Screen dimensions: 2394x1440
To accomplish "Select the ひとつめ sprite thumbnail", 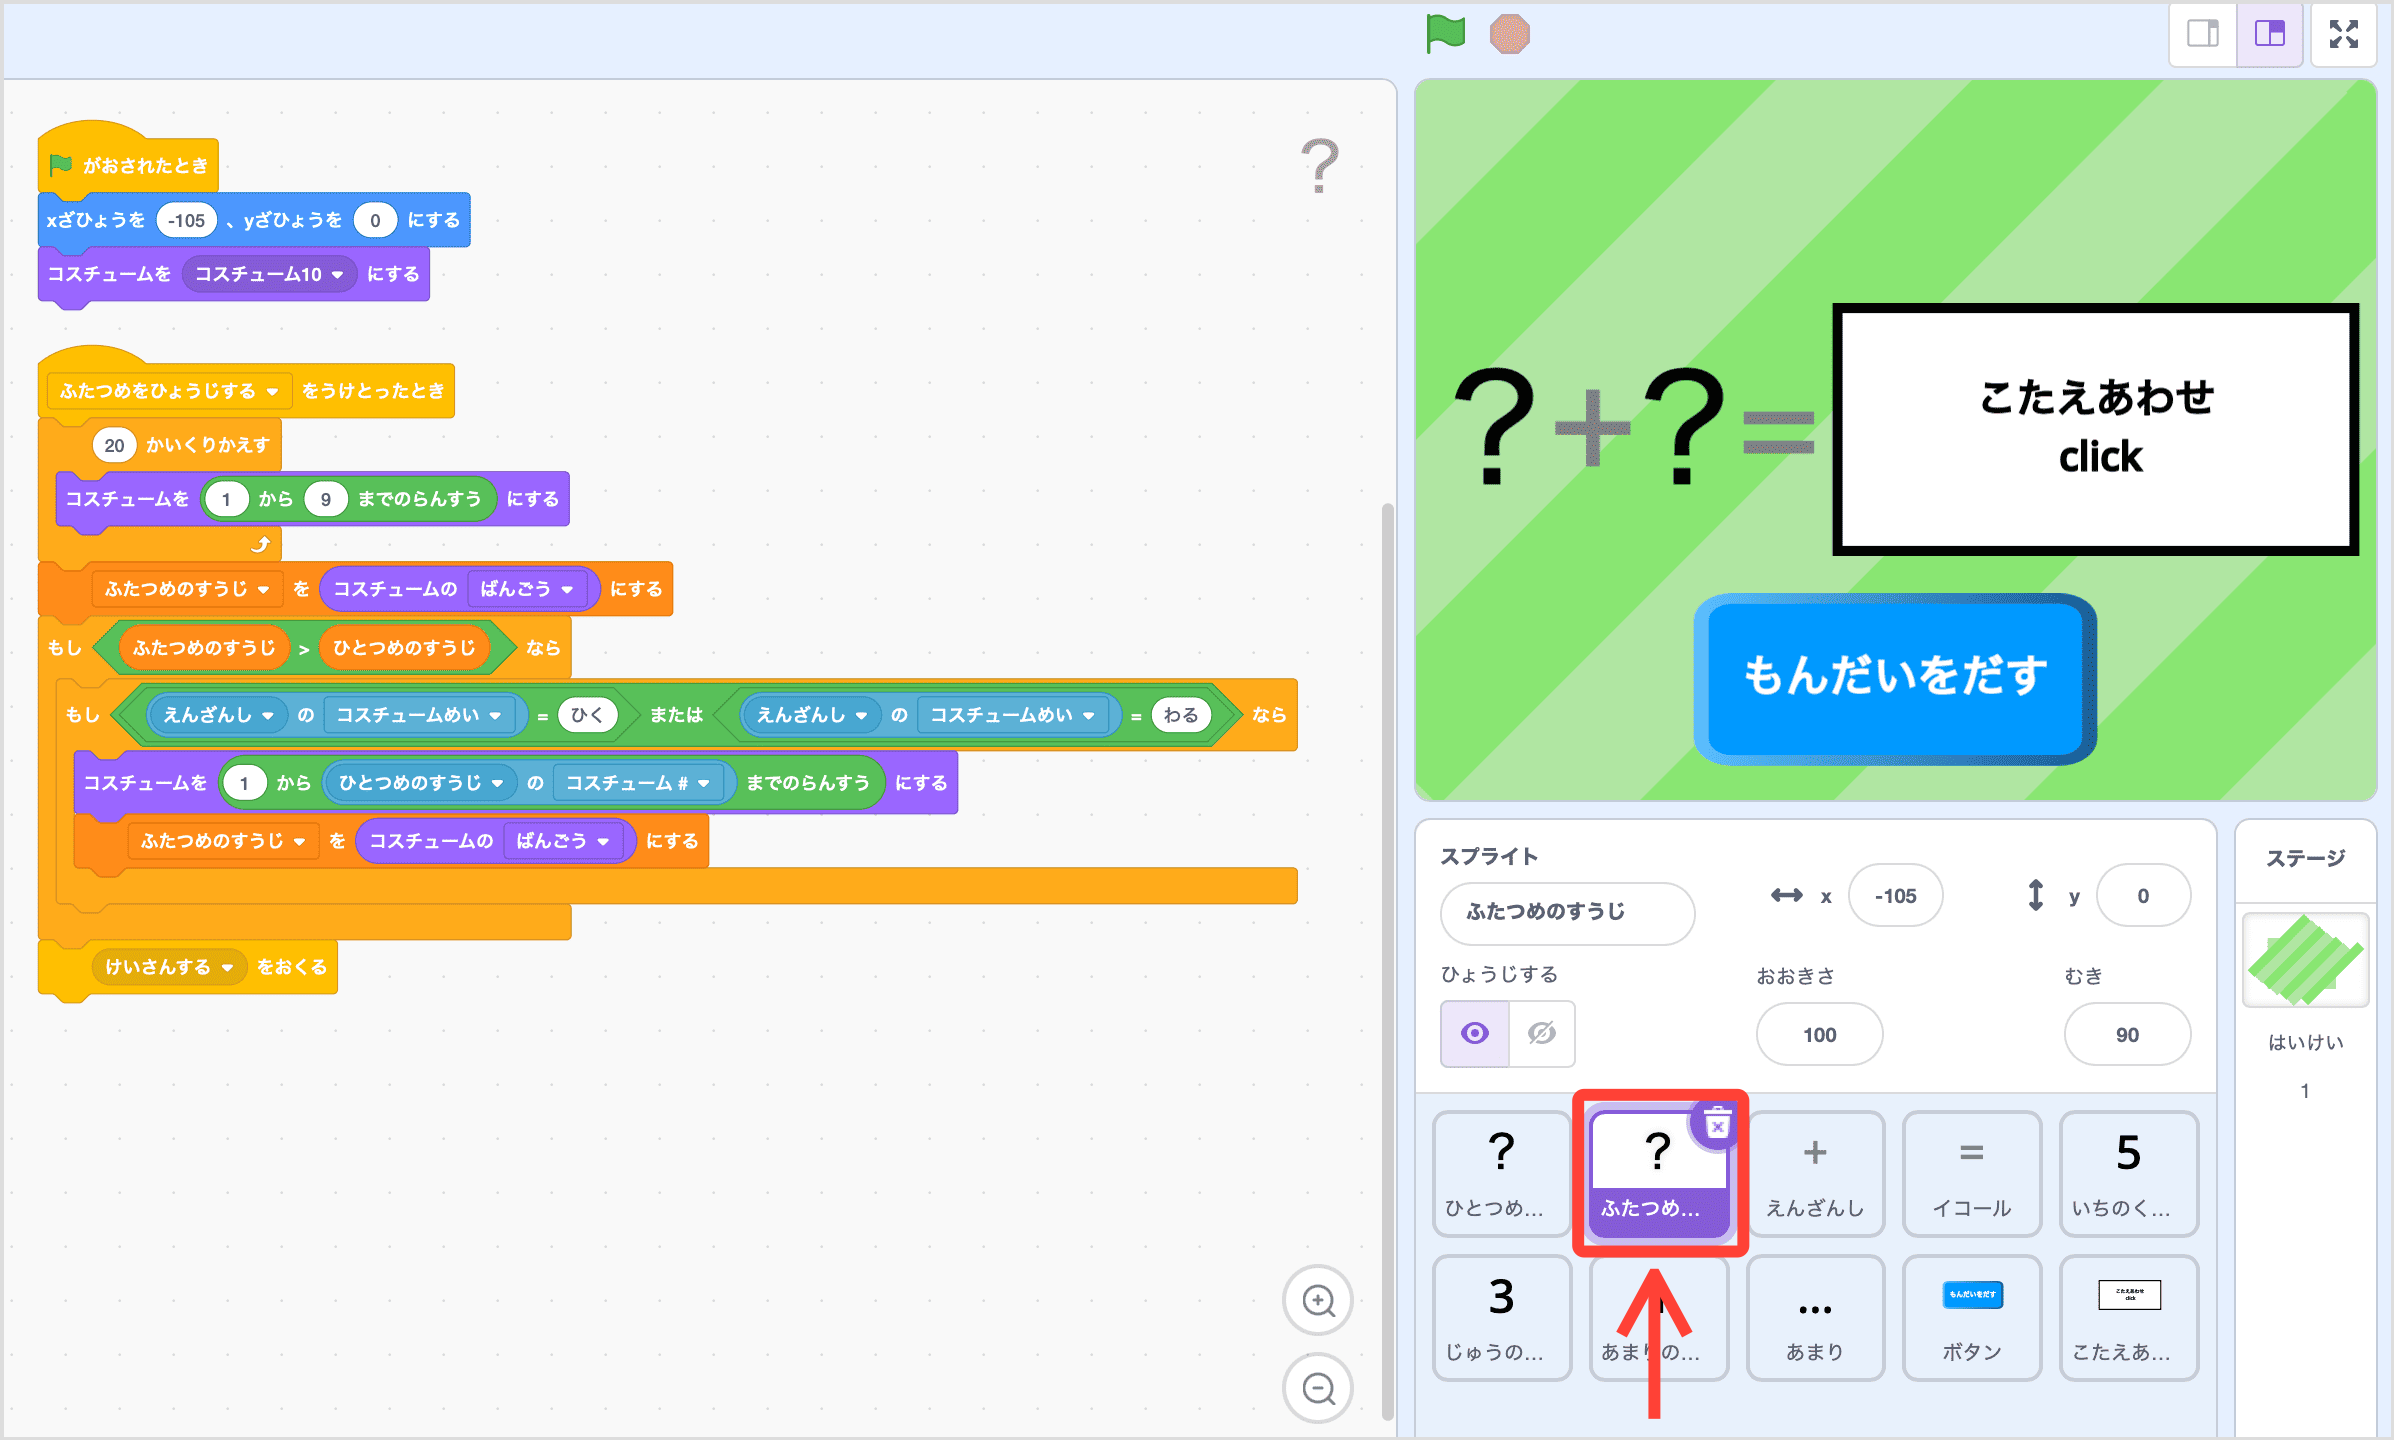I will pyautogui.click(x=1501, y=1174).
